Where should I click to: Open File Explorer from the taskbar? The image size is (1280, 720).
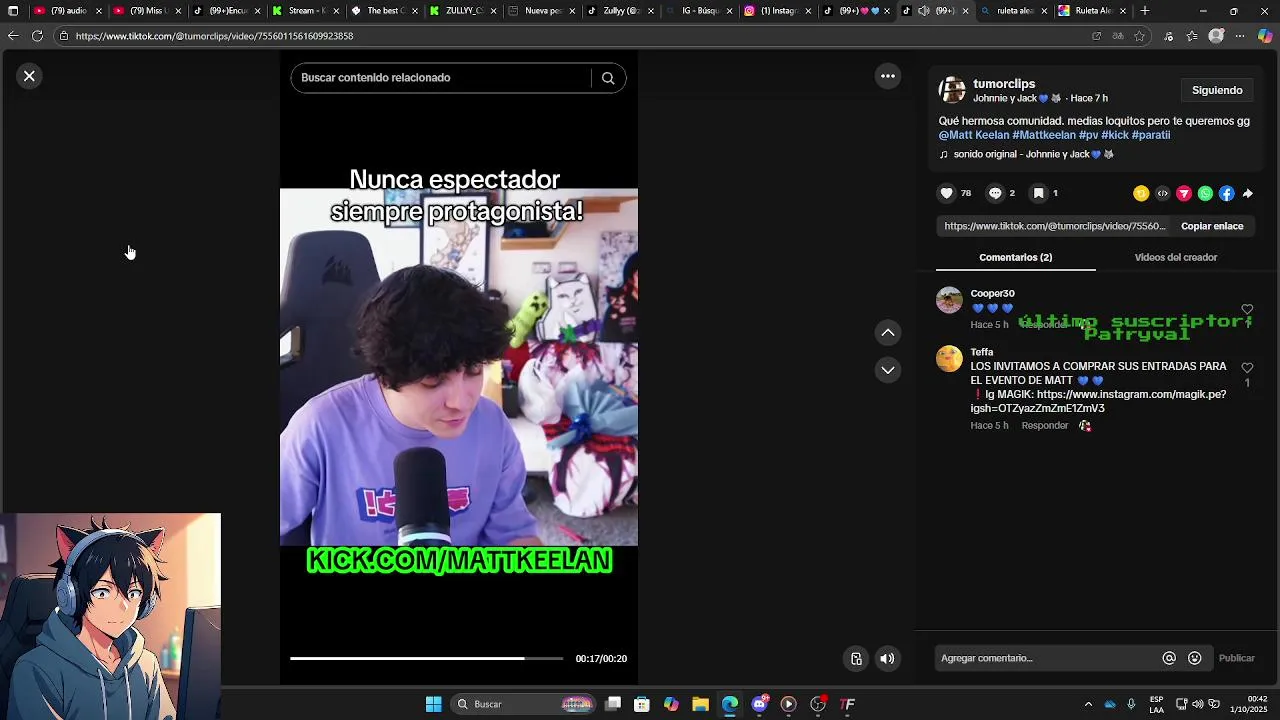point(700,704)
